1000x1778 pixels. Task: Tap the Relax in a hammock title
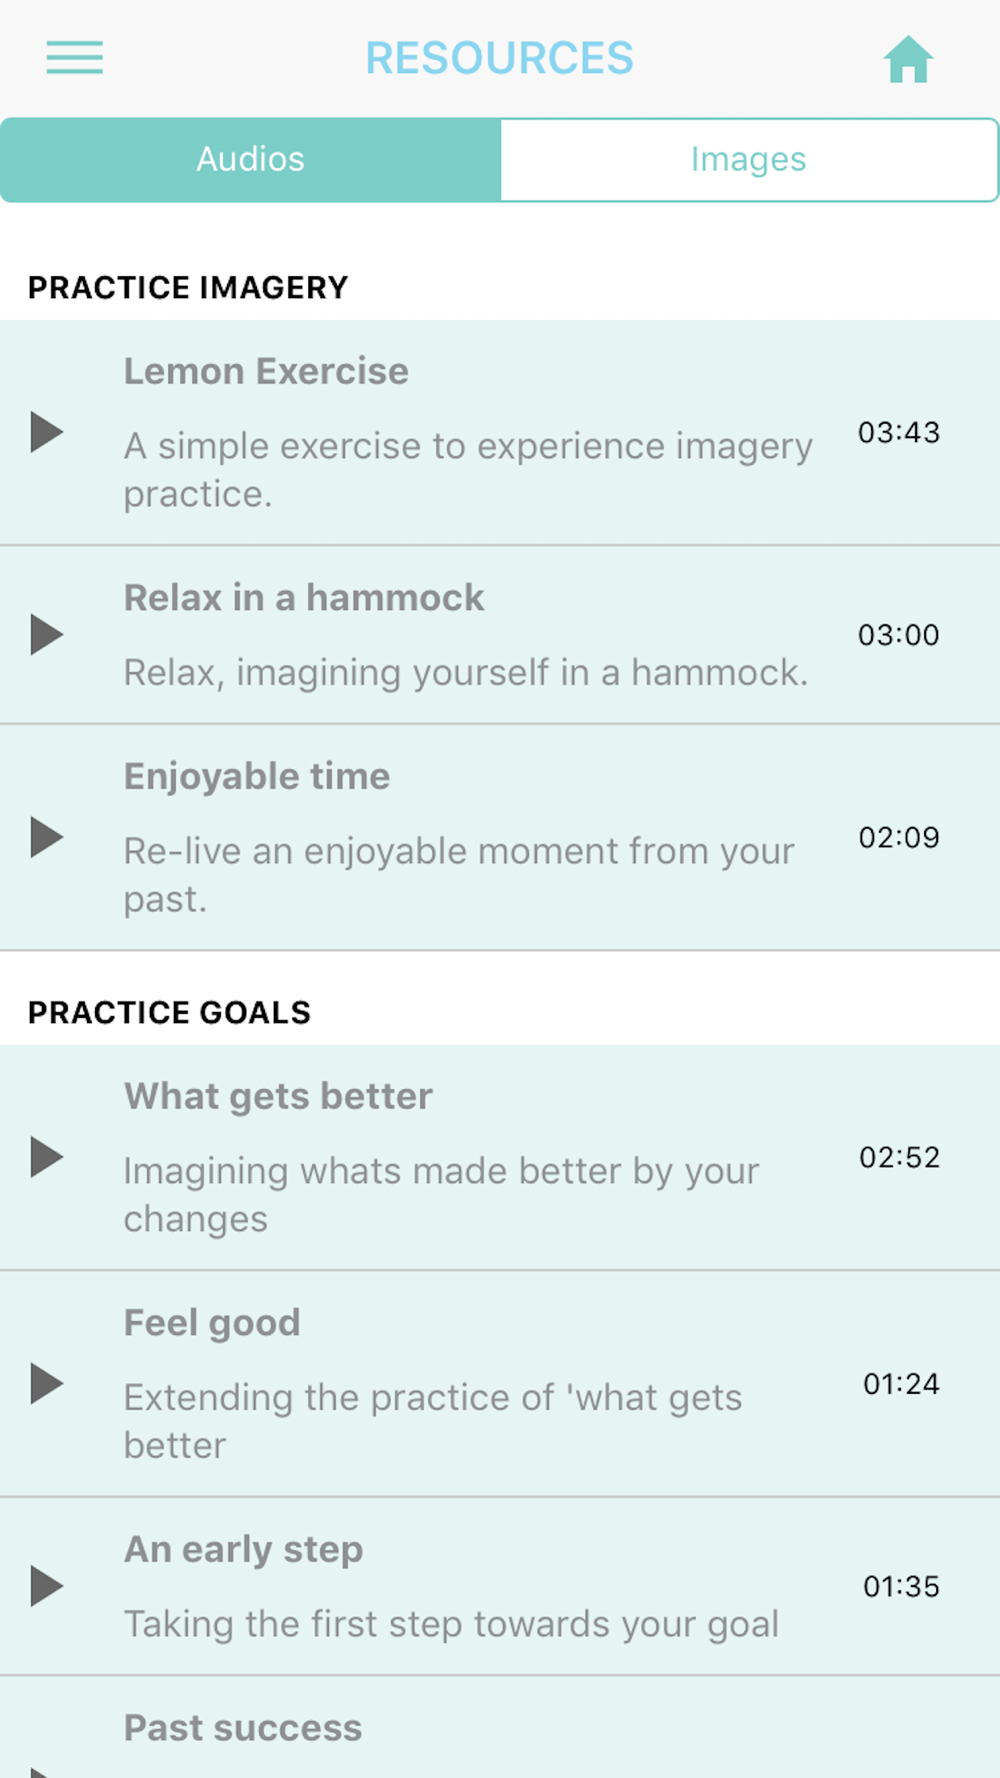pos(304,598)
